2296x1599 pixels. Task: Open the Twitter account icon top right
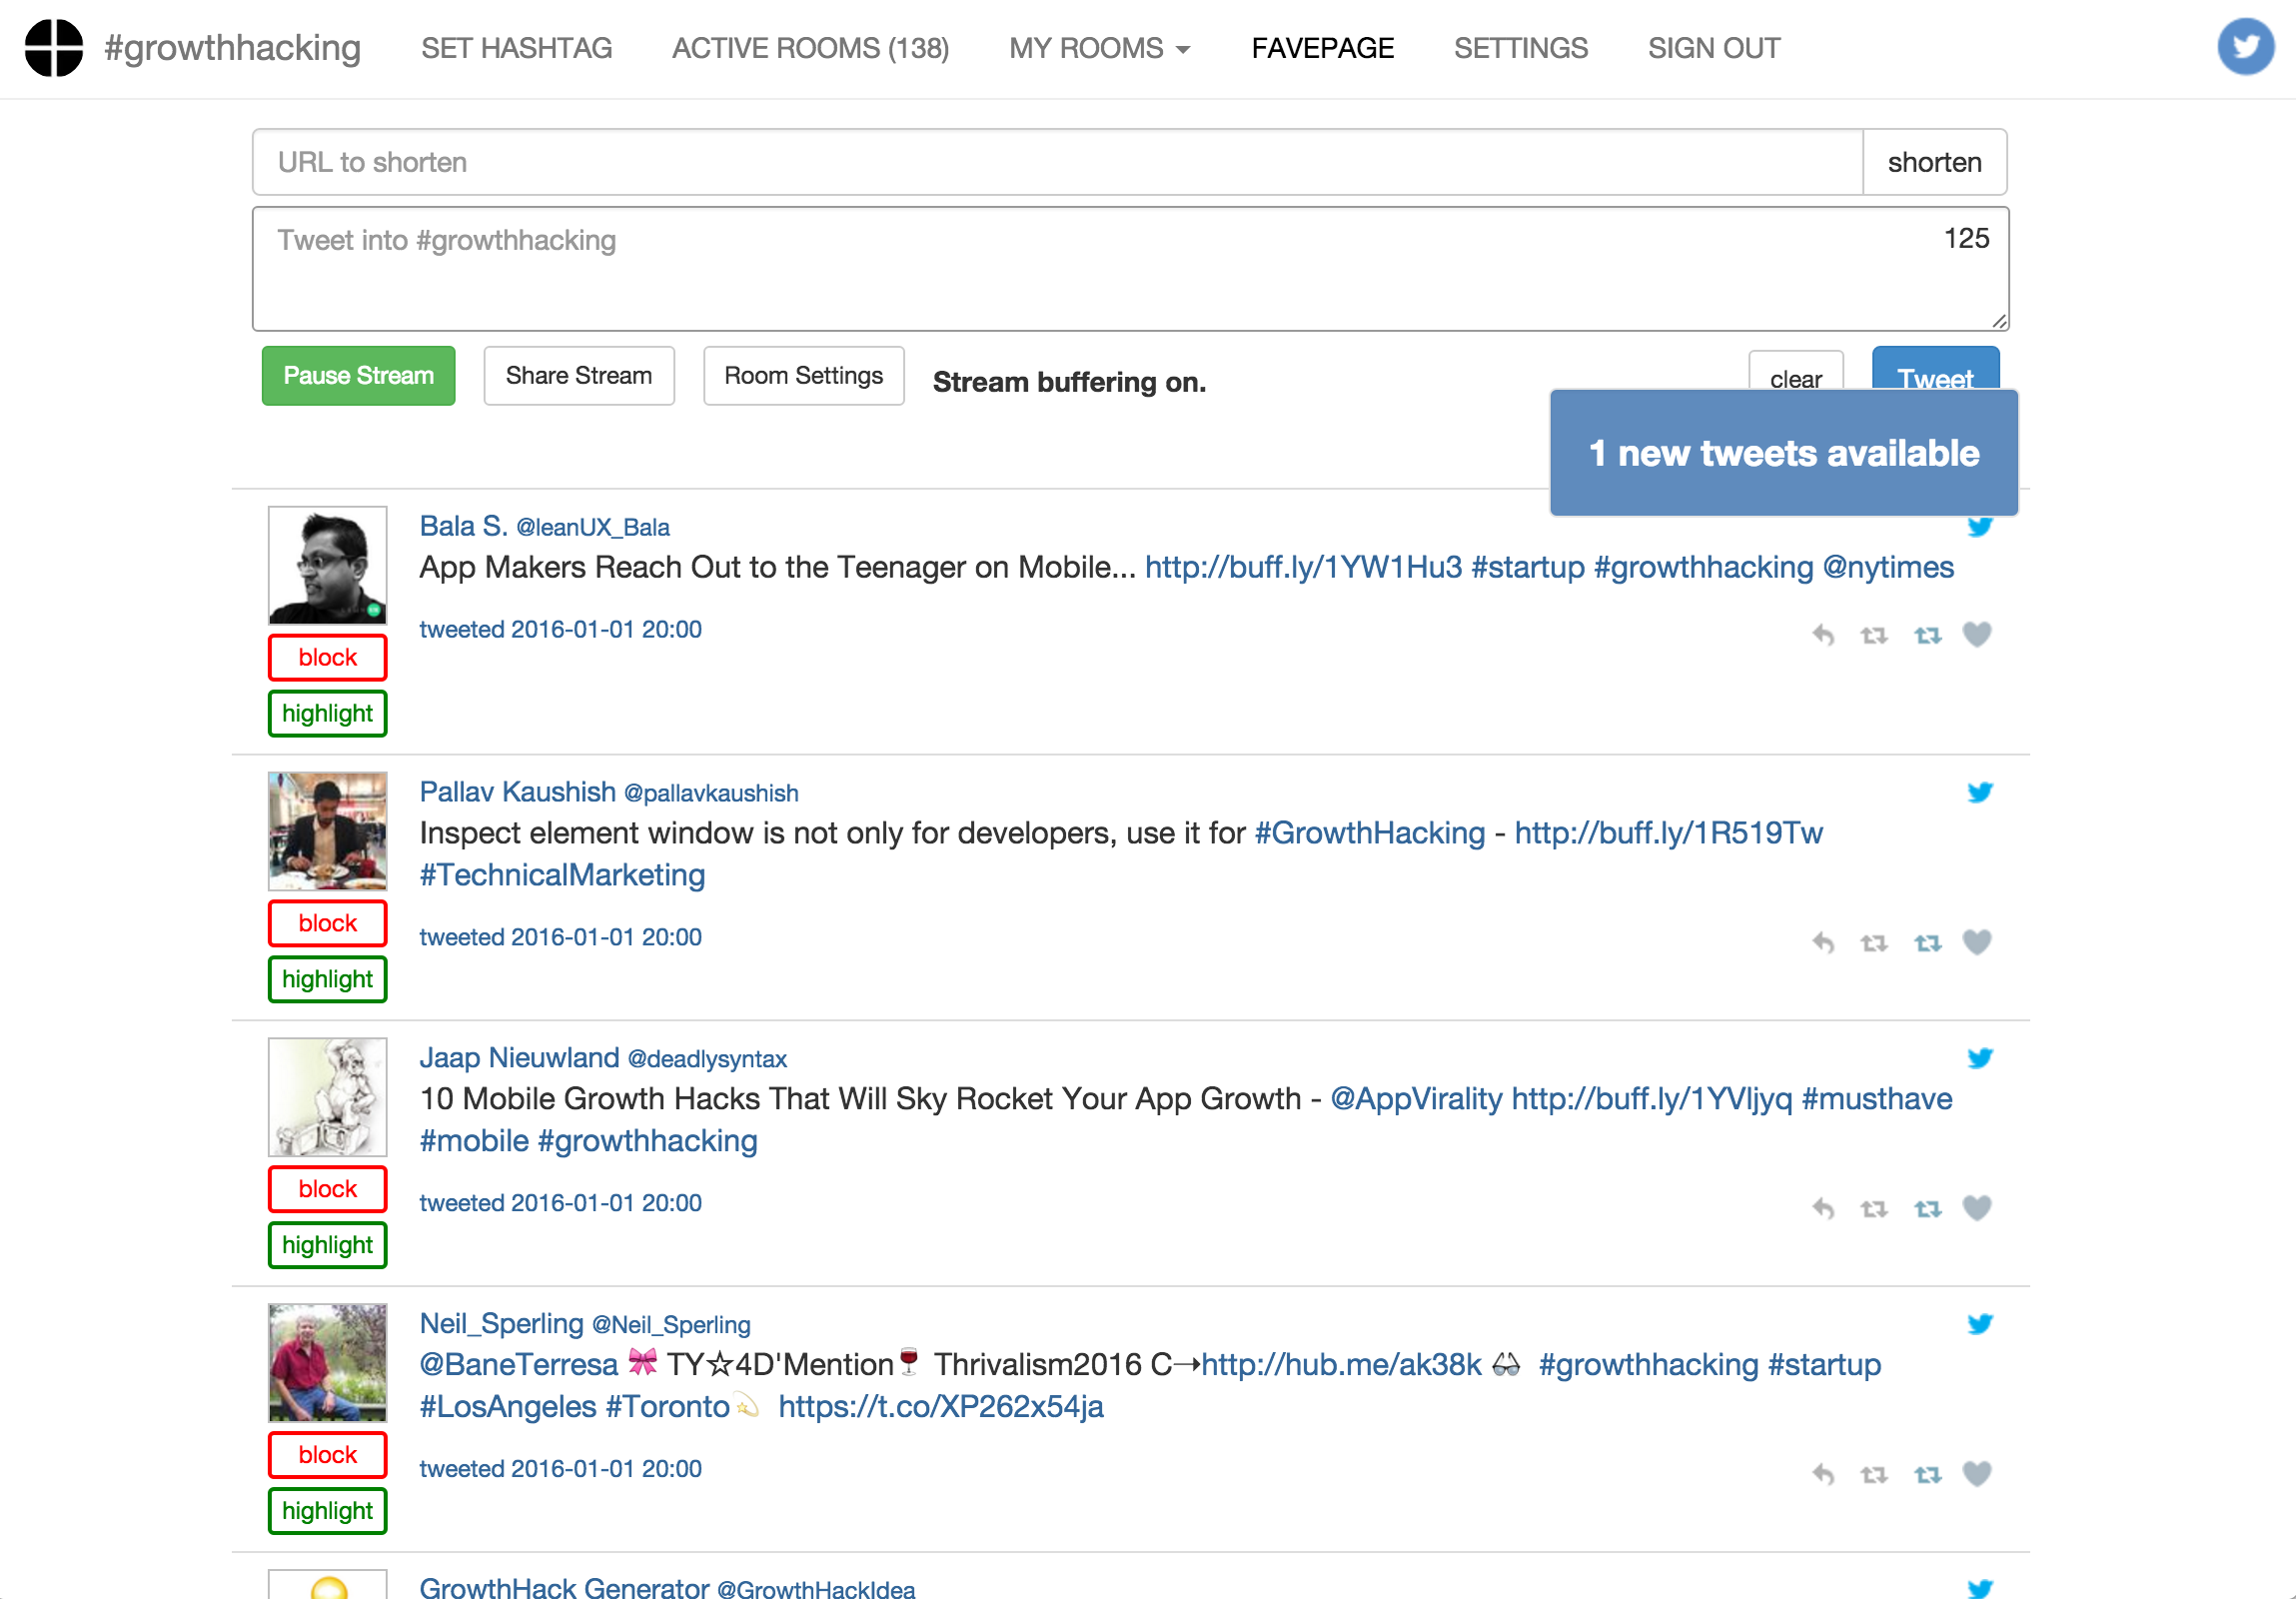pyautogui.click(x=2245, y=46)
